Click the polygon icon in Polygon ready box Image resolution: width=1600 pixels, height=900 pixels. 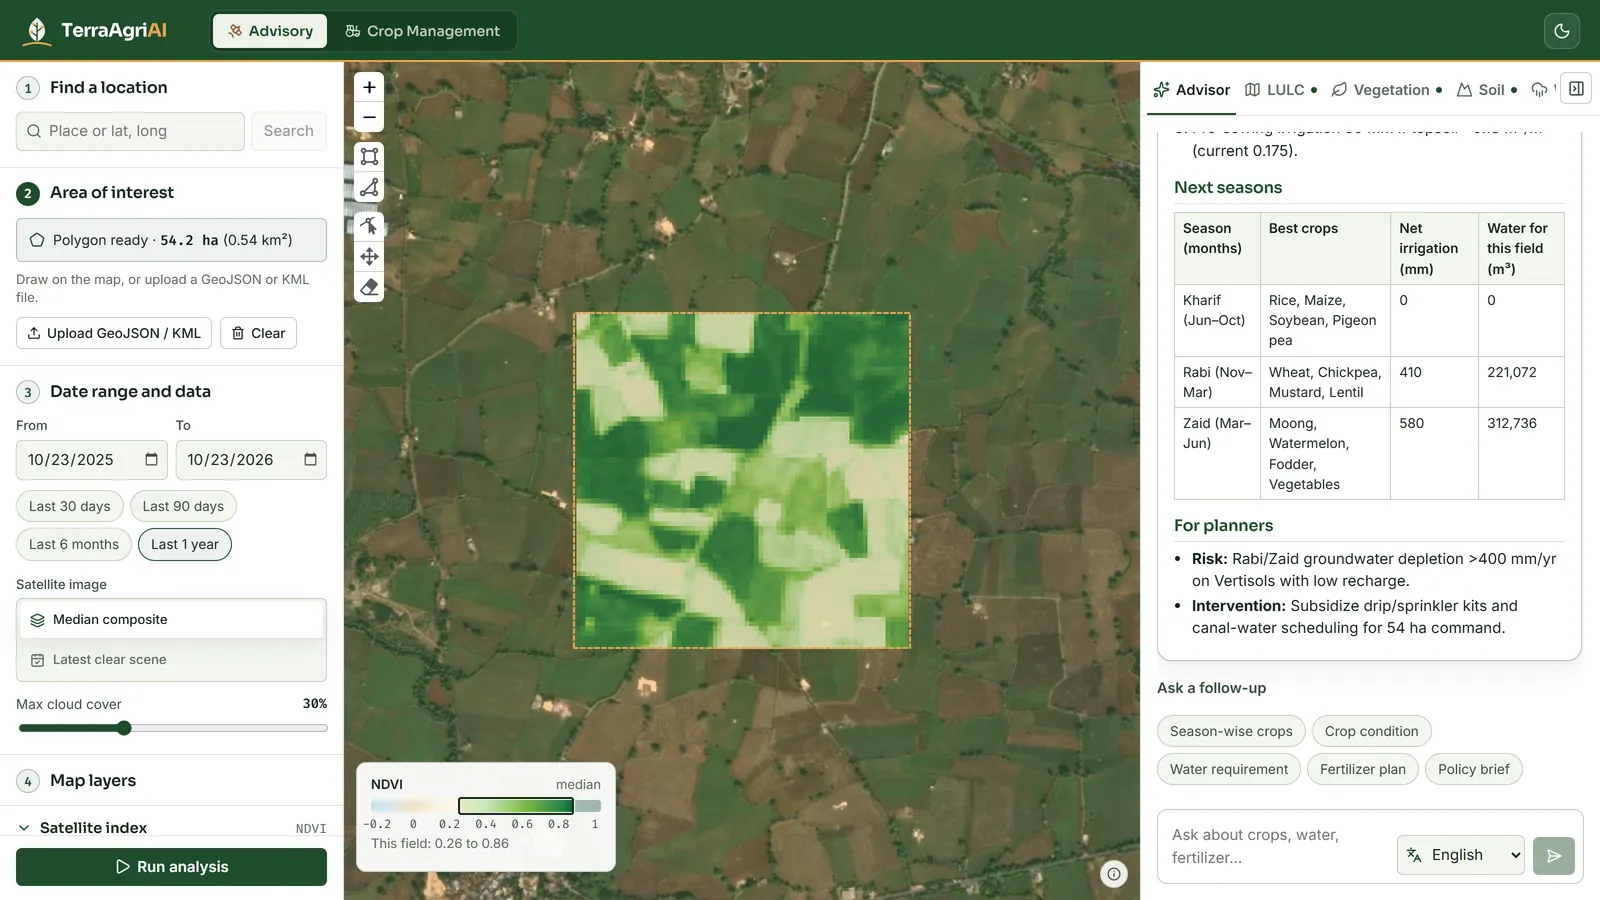(x=37, y=240)
